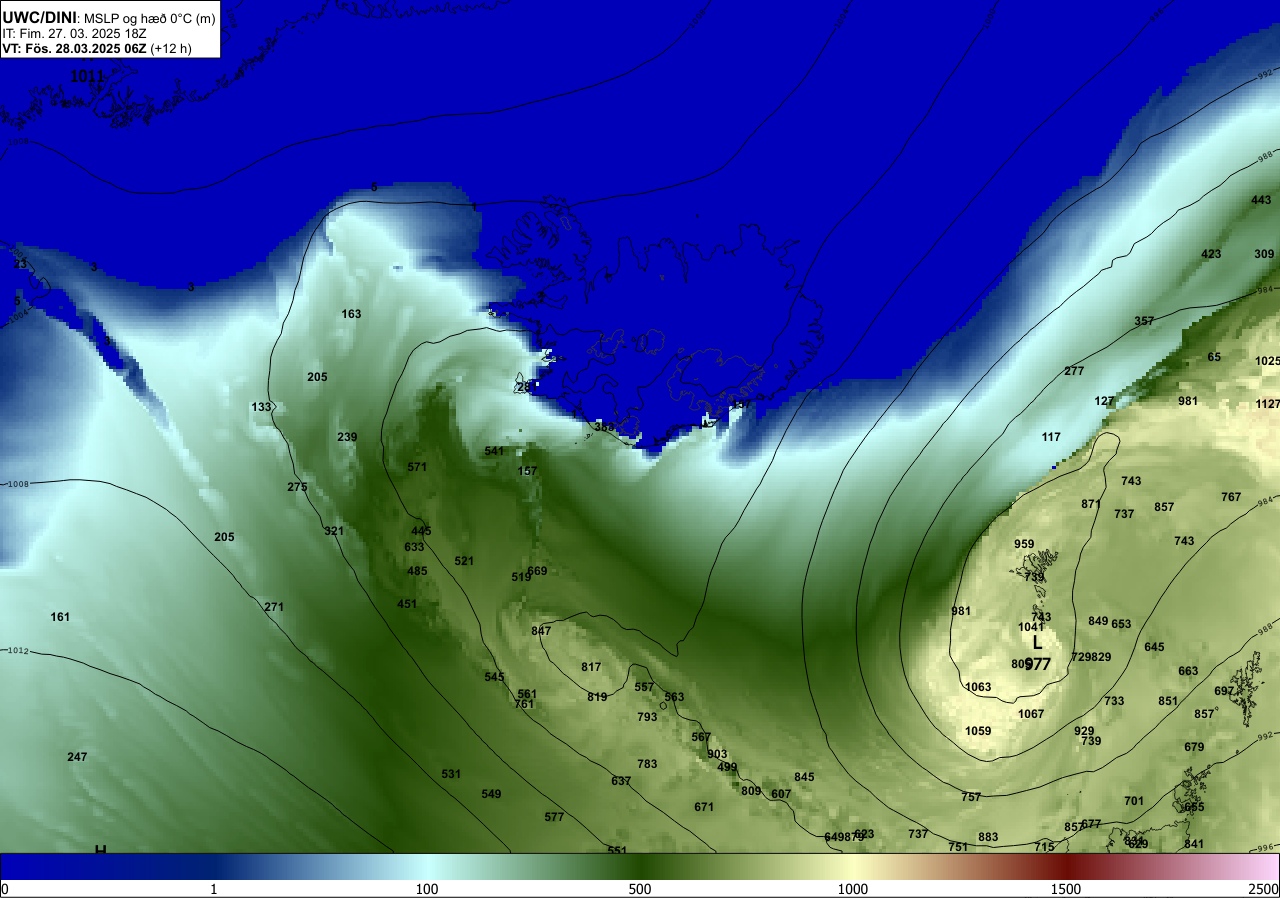Click the height value 163

click(351, 314)
